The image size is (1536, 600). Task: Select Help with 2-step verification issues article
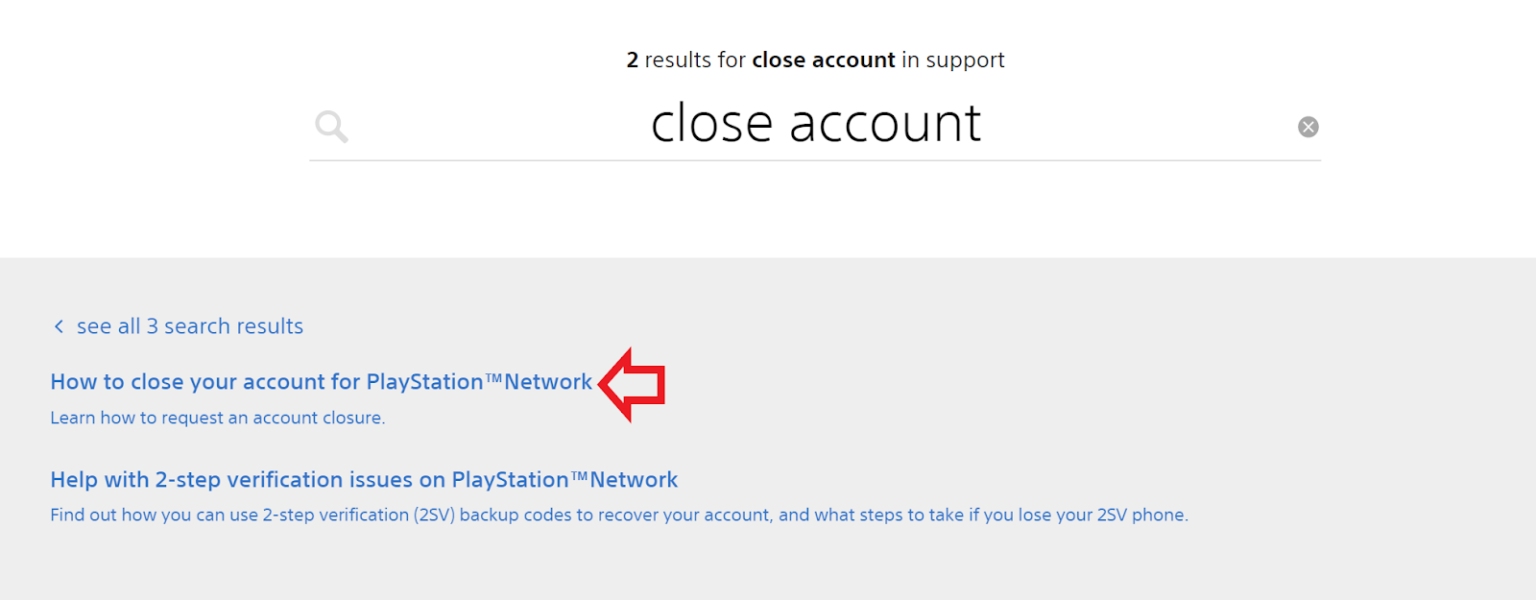[x=364, y=479]
